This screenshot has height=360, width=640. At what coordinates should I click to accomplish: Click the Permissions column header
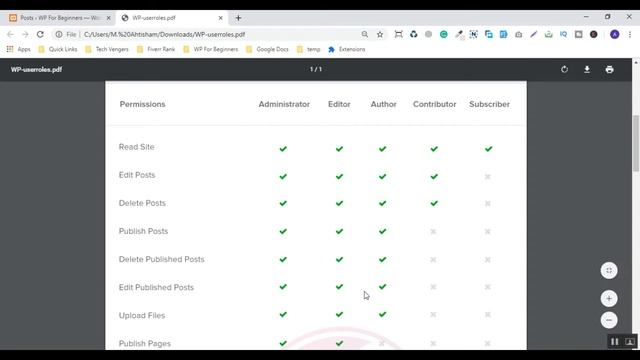point(142,104)
